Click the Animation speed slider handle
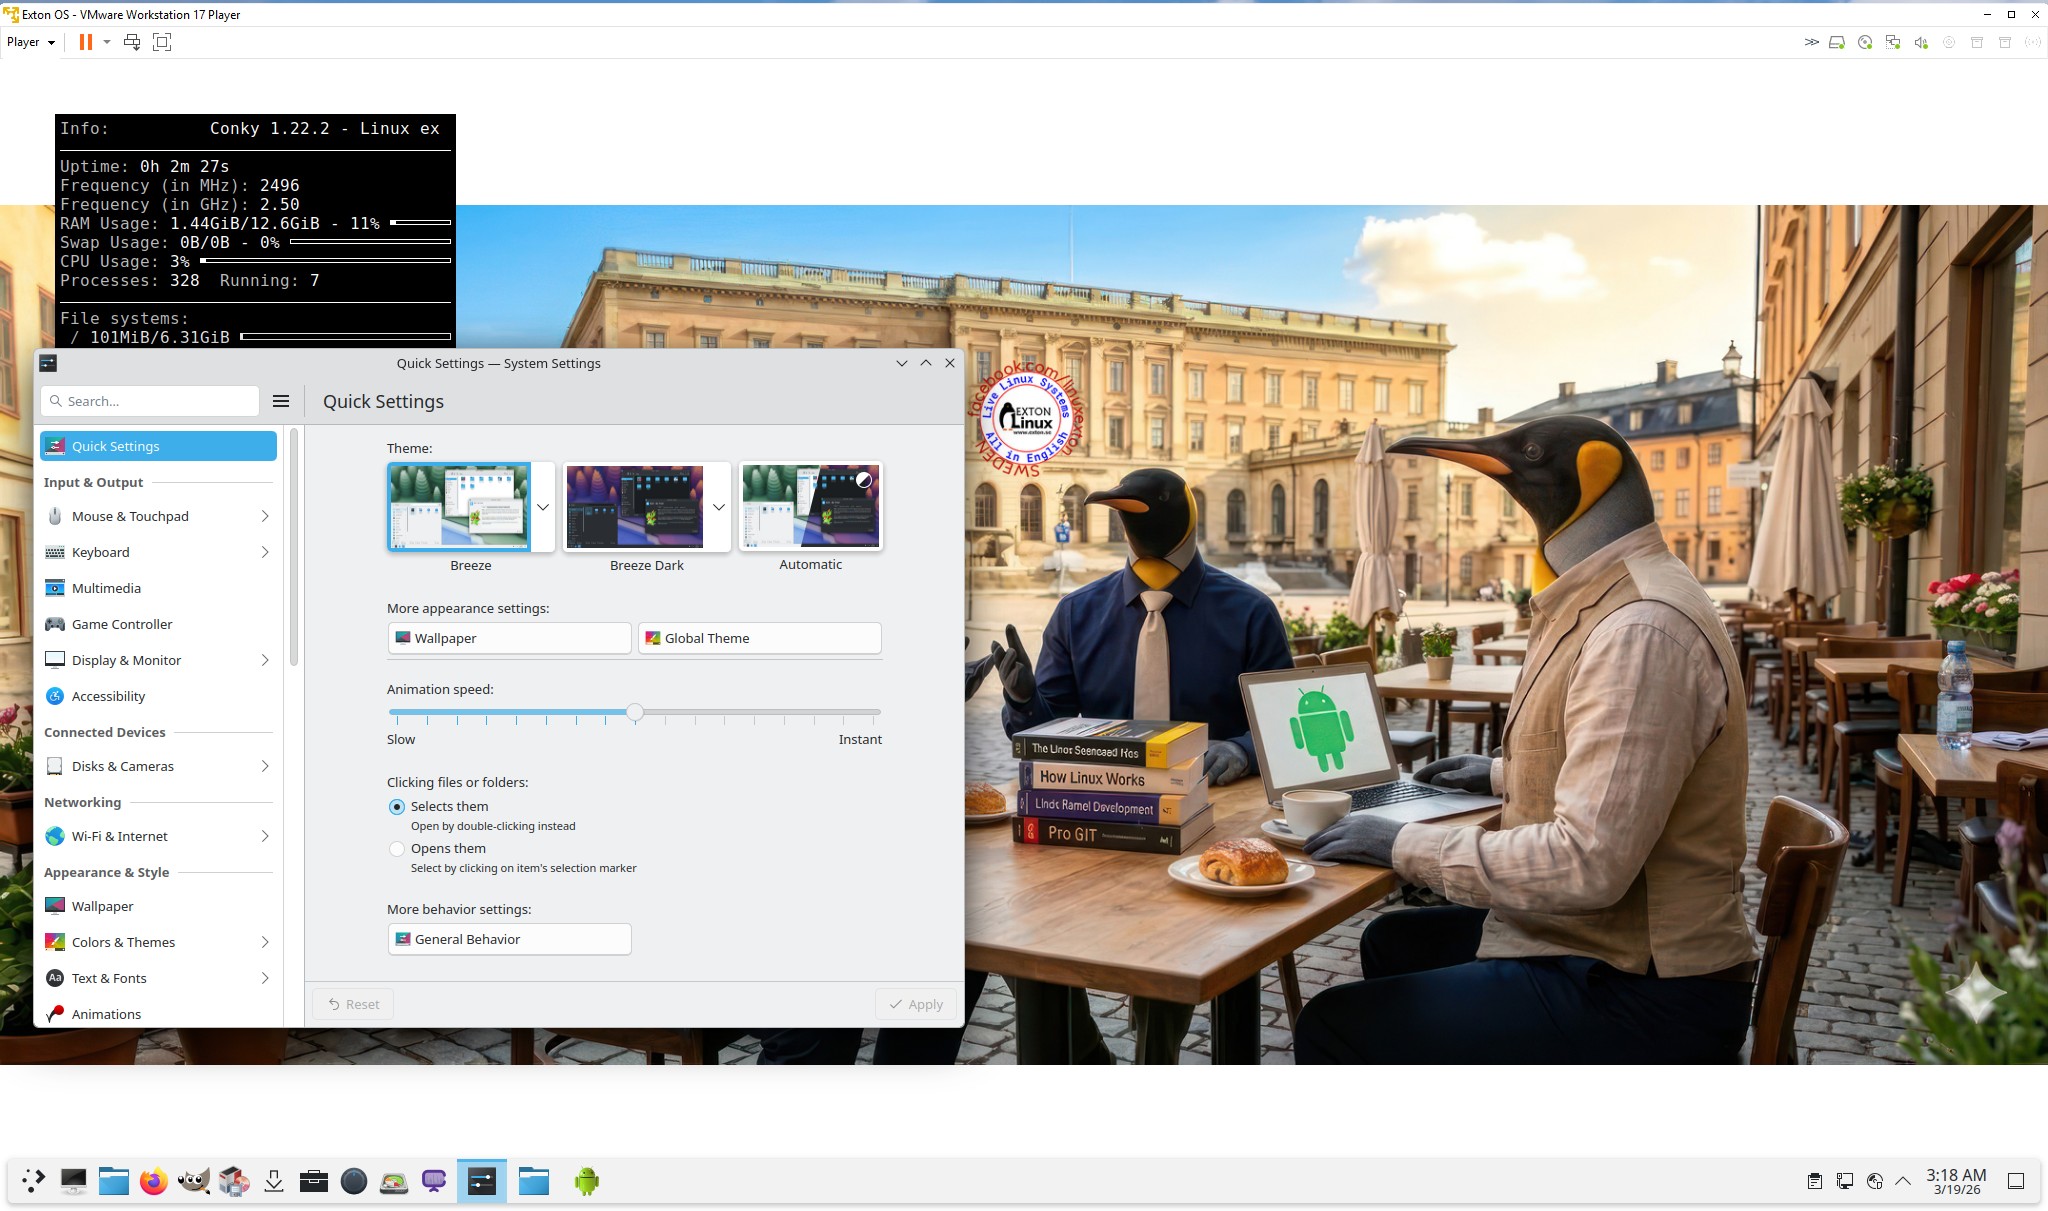The width and height of the screenshot is (2048, 1211). point(635,712)
